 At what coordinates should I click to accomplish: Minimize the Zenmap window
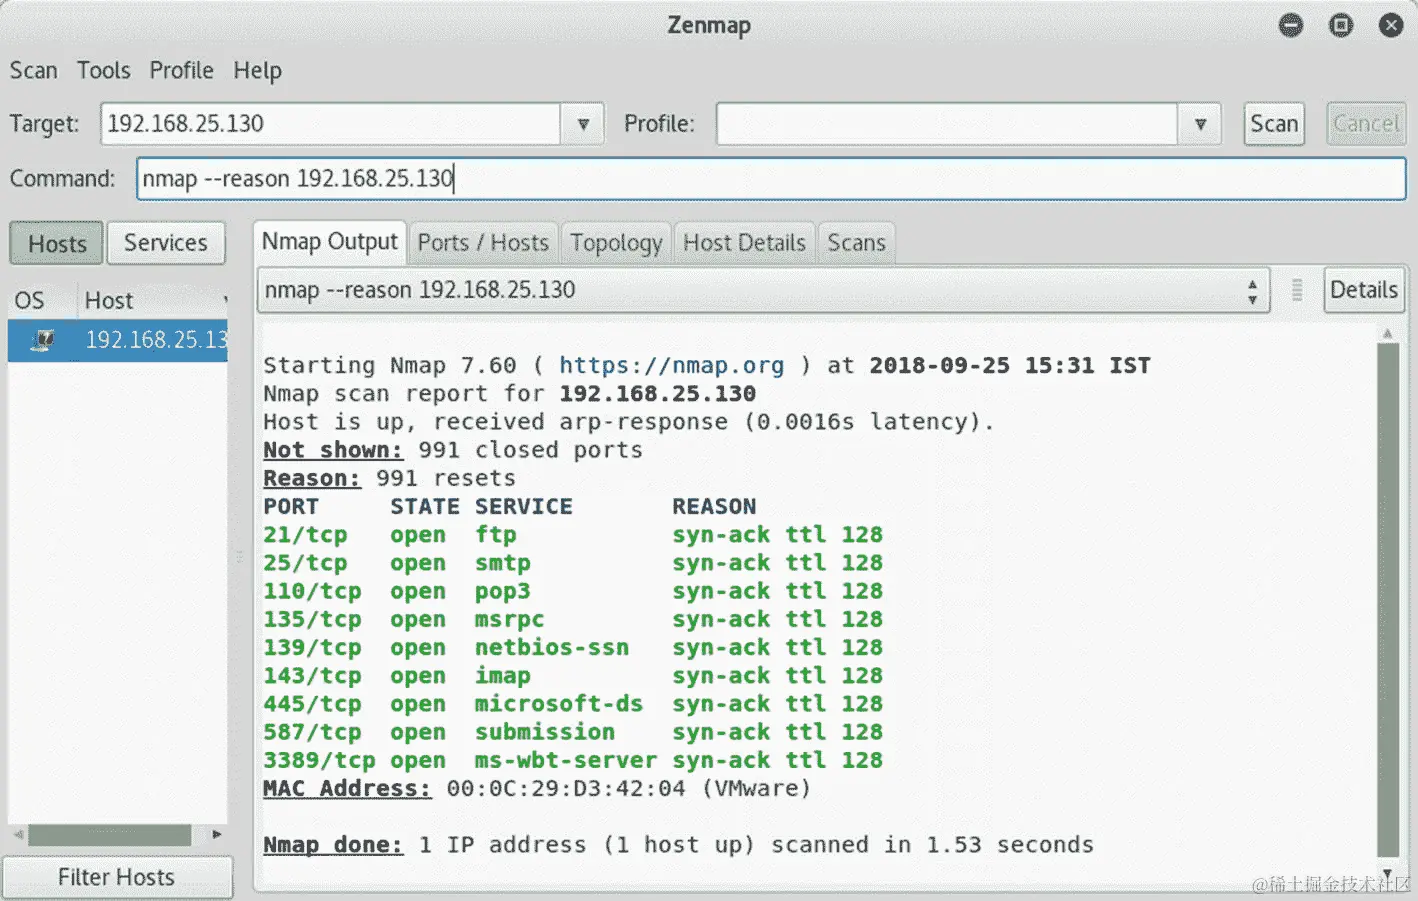click(x=1291, y=25)
